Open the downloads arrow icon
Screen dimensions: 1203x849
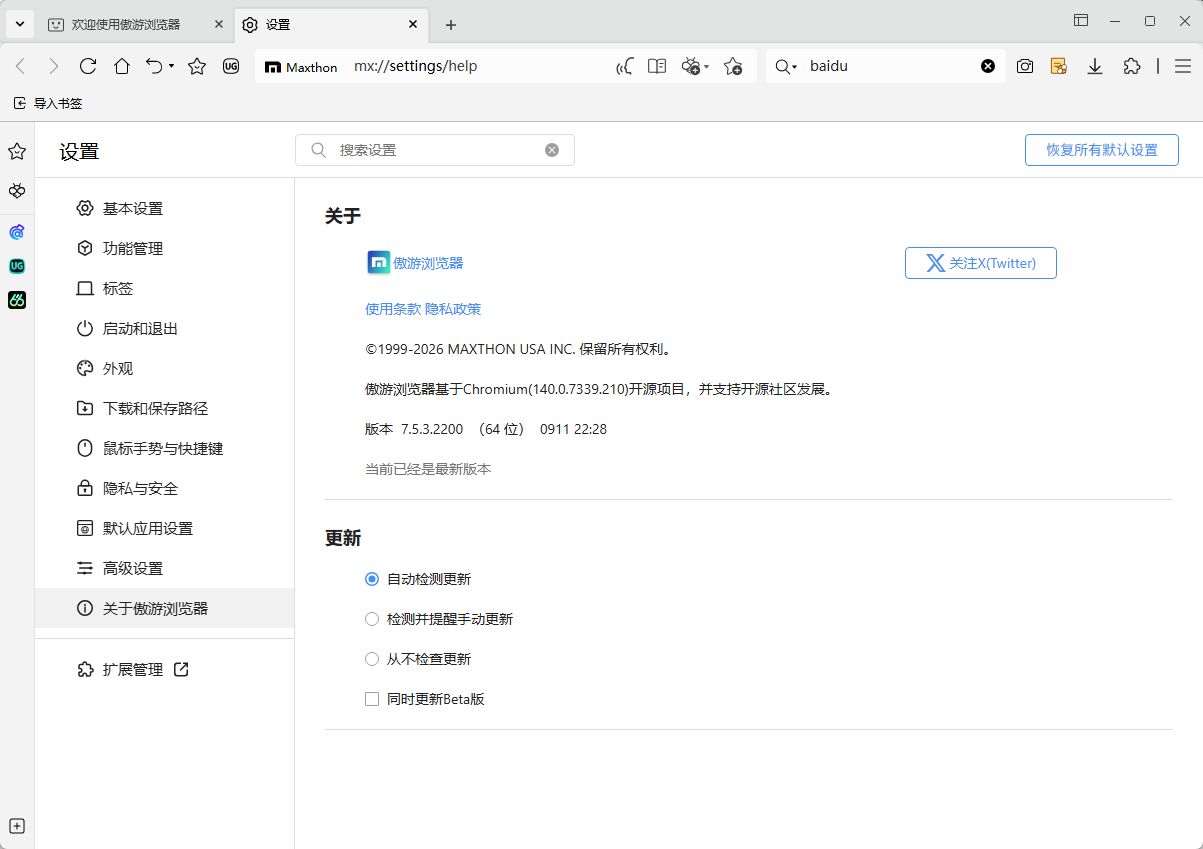tap(1095, 66)
